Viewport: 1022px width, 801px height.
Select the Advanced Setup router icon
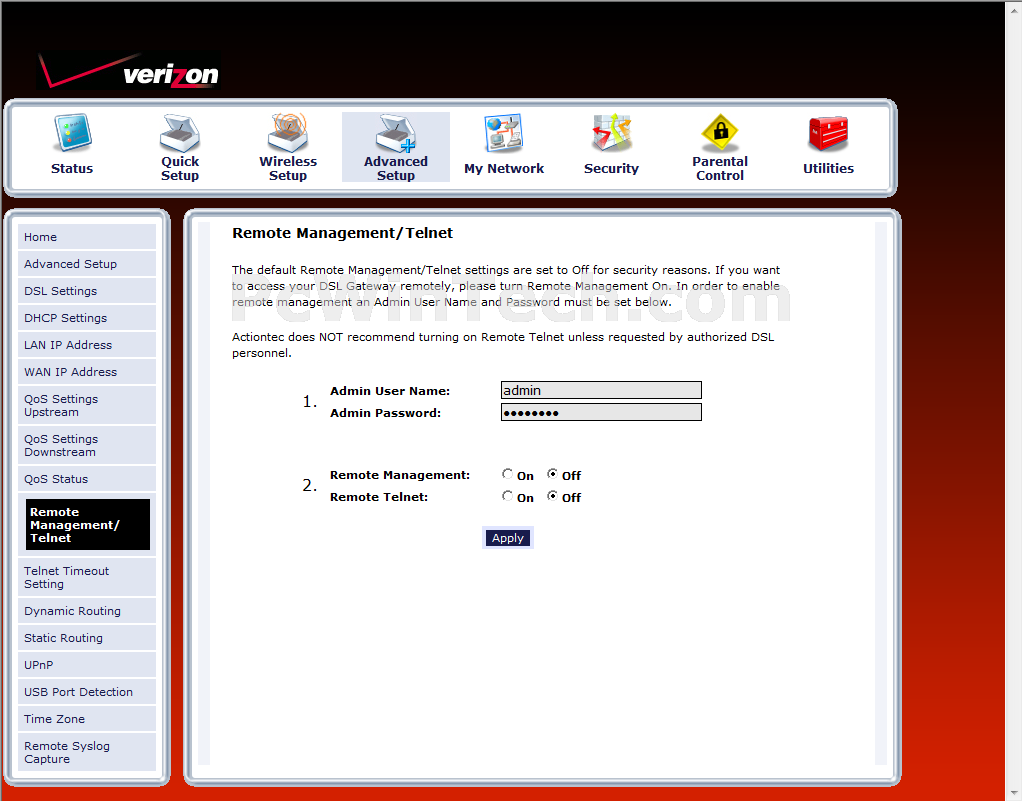(396, 133)
